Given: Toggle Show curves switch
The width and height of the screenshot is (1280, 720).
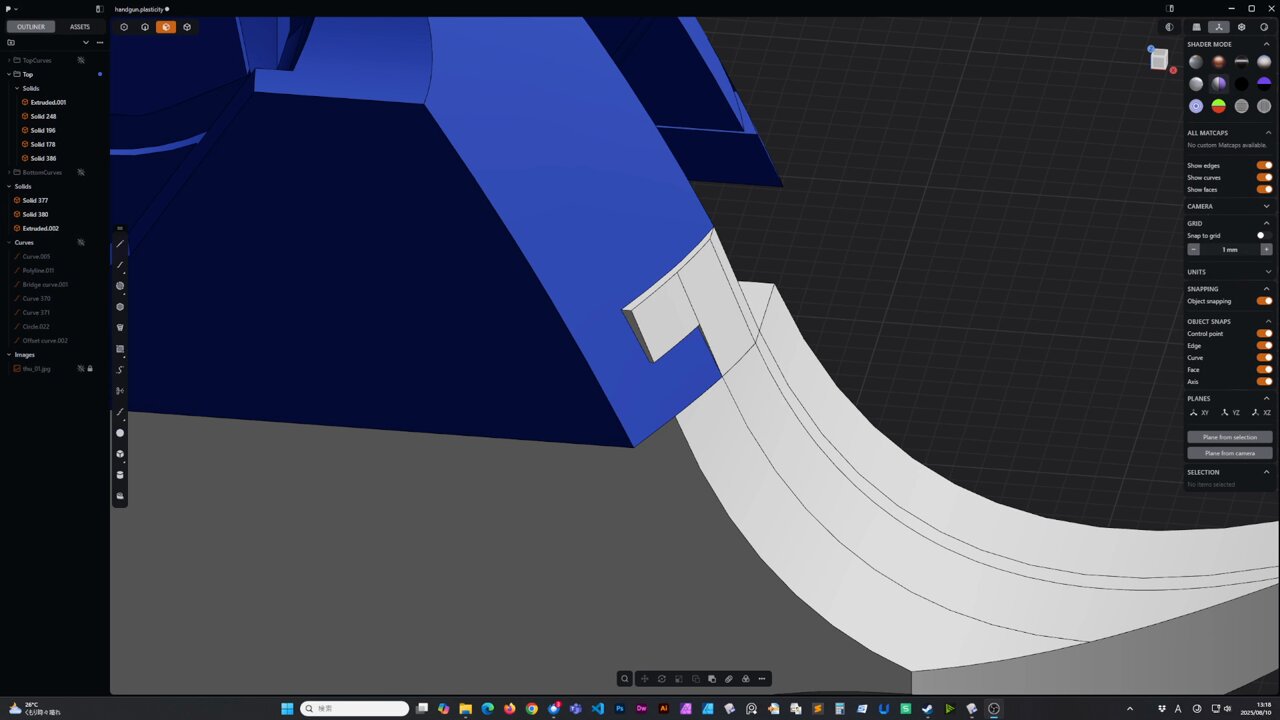Looking at the screenshot, I should (x=1264, y=177).
